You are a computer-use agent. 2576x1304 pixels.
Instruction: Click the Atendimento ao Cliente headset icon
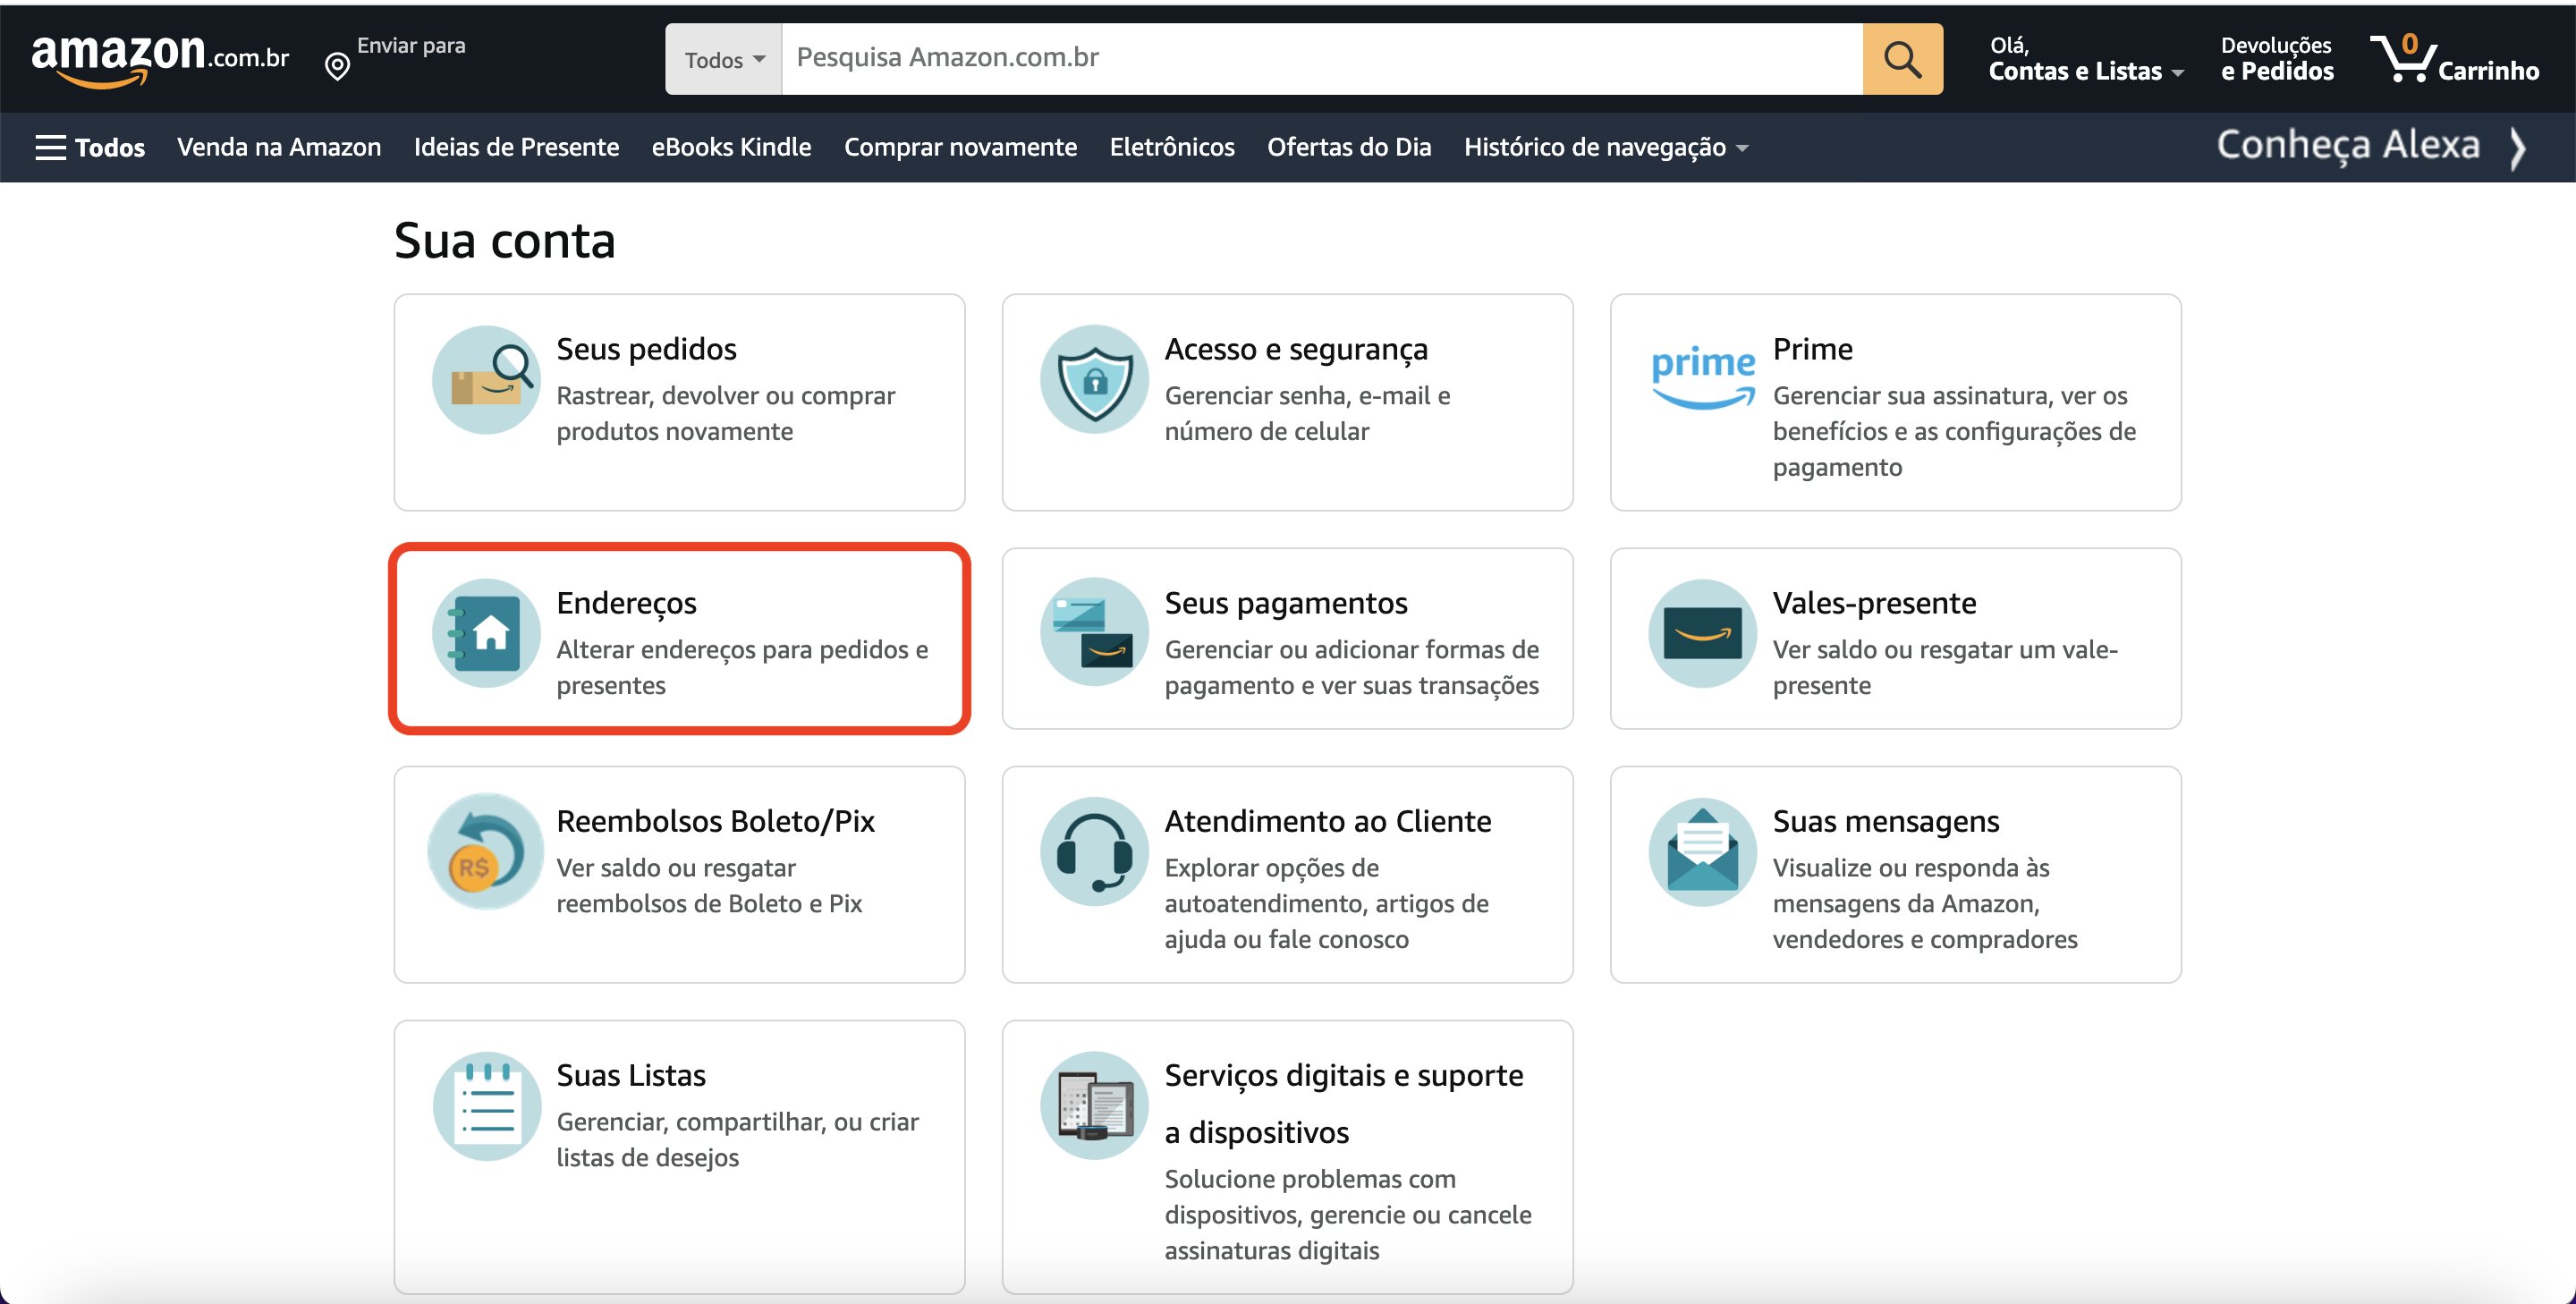coord(1094,851)
